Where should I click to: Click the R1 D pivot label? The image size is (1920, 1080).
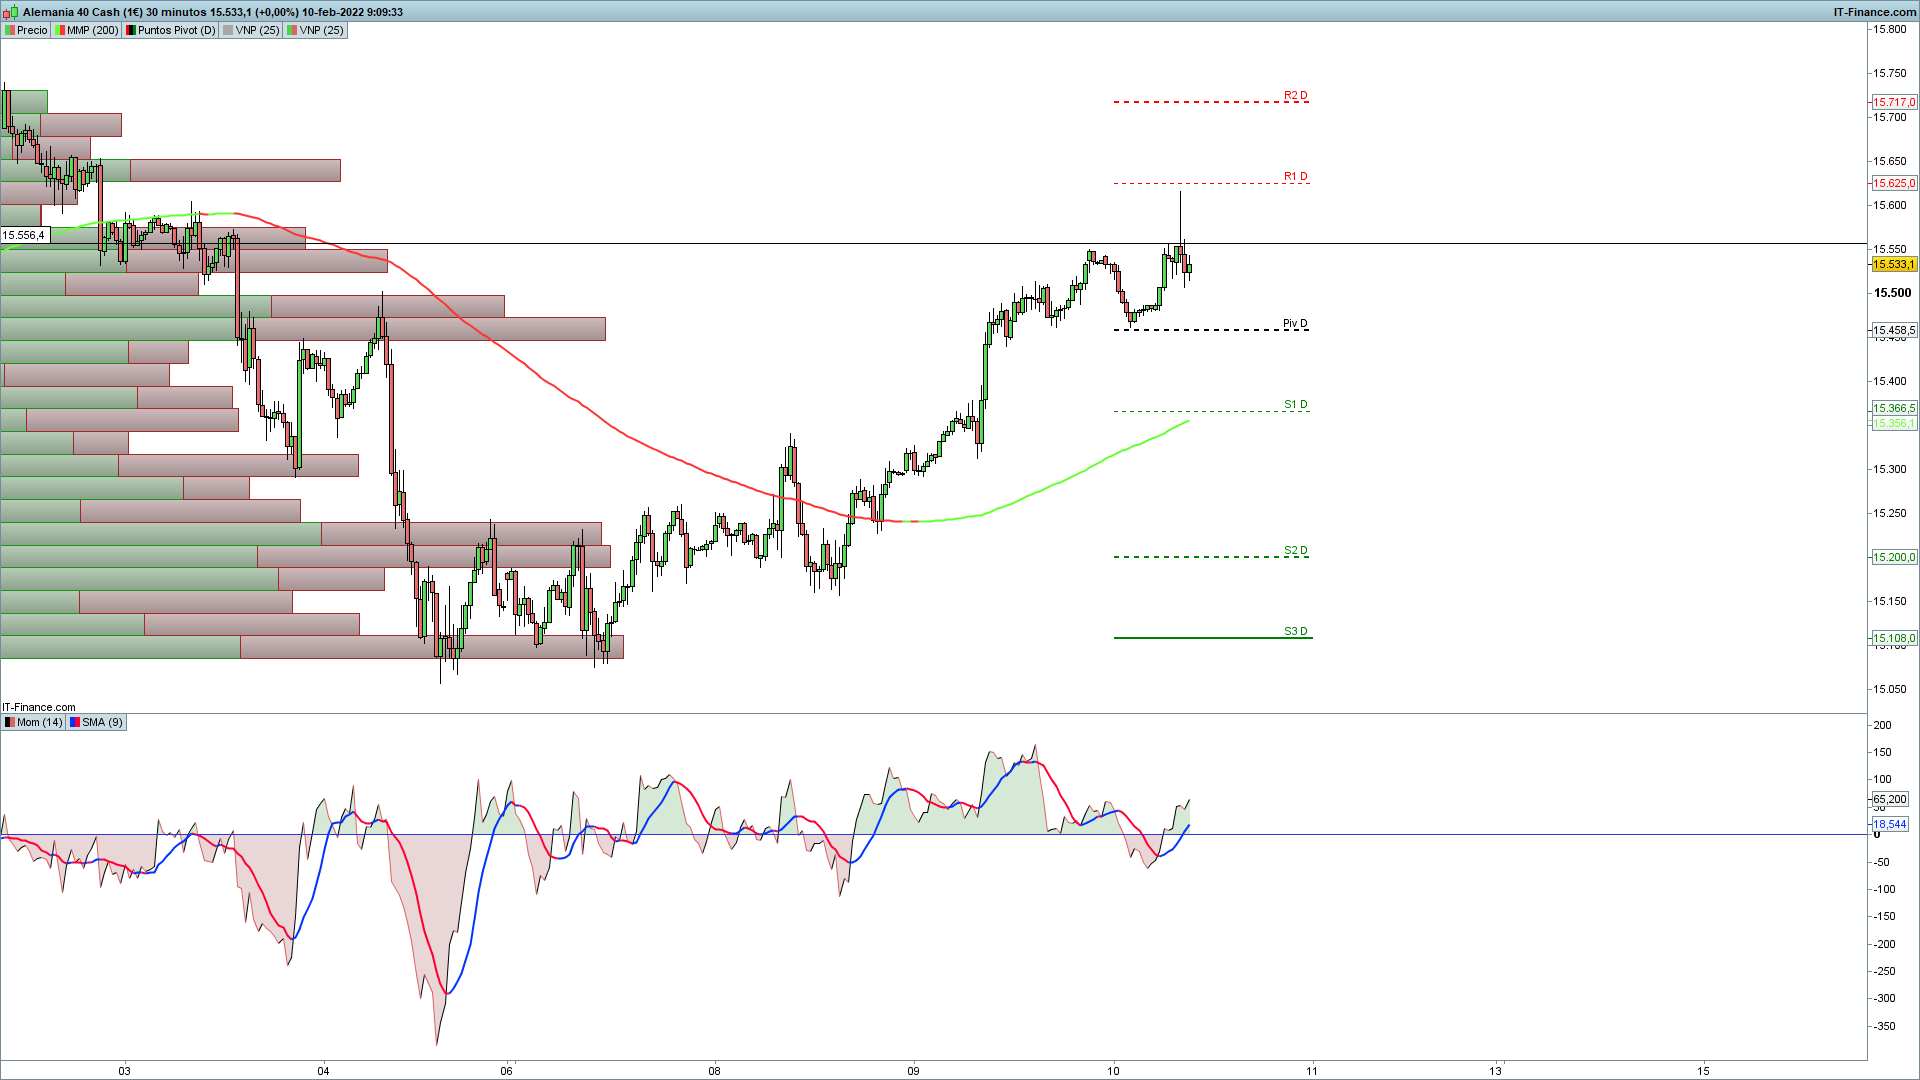tap(1296, 177)
